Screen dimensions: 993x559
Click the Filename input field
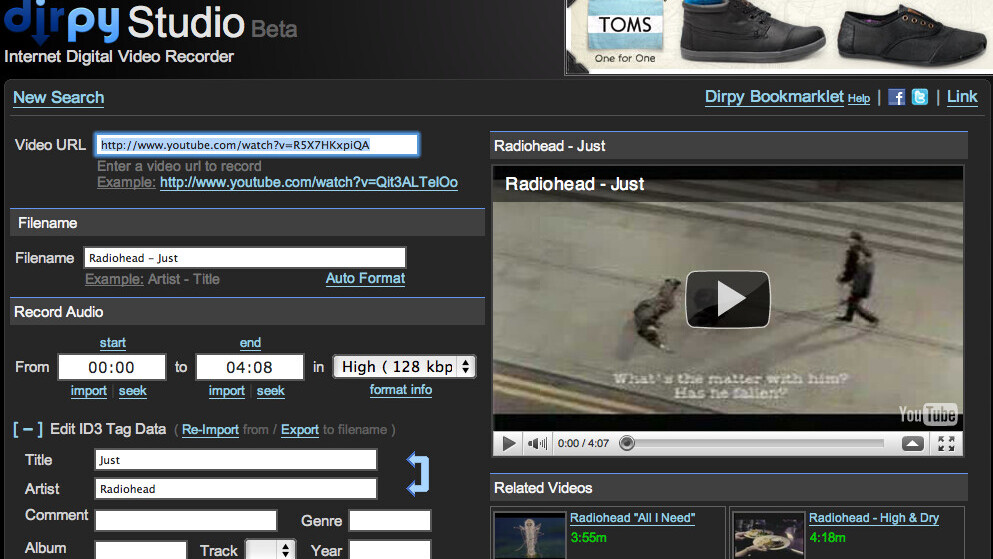(x=244, y=258)
